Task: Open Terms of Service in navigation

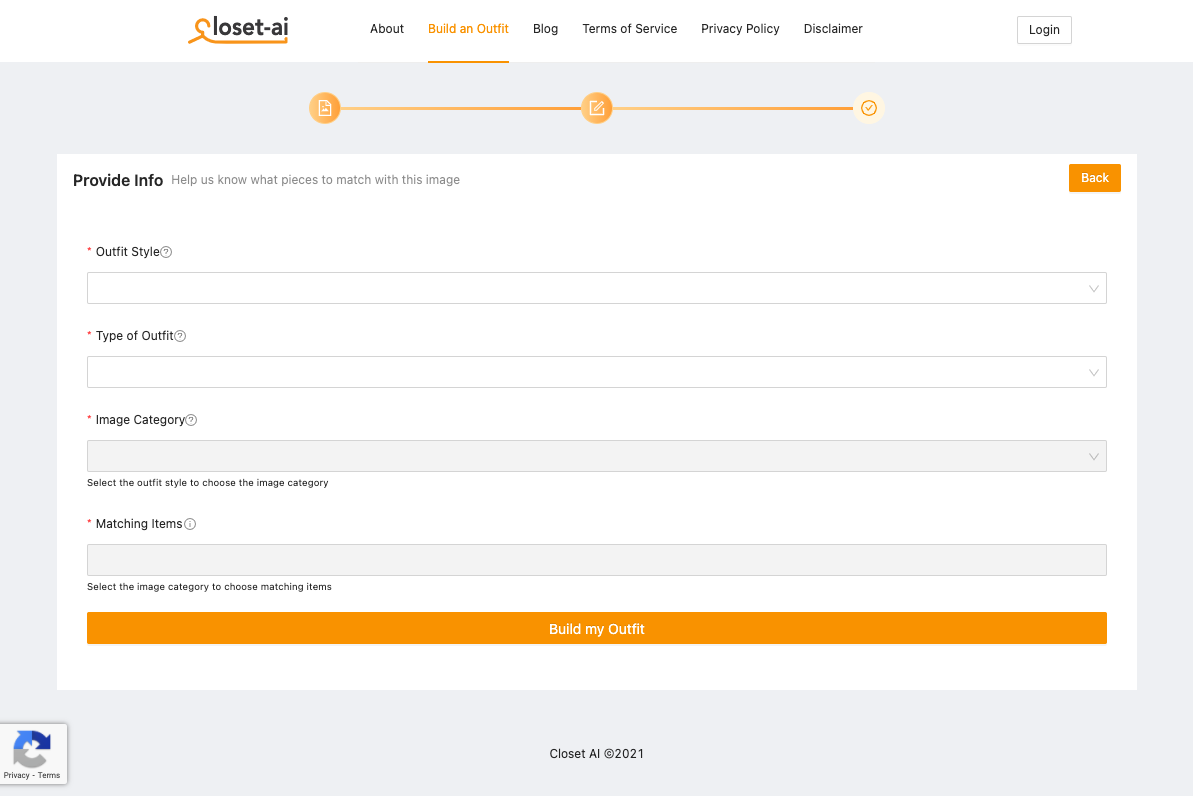Action: (x=630, y=29)
